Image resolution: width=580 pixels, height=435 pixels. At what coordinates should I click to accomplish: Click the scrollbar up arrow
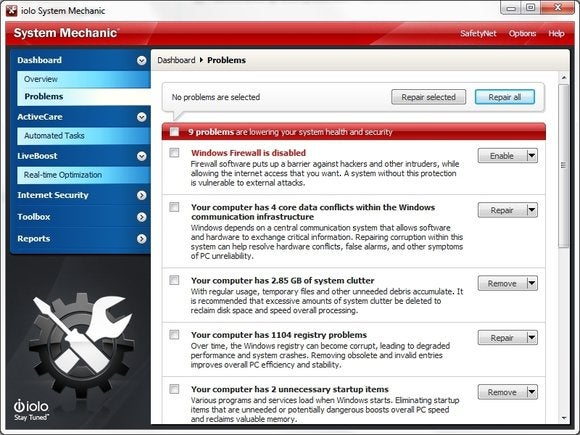point(564,78)
